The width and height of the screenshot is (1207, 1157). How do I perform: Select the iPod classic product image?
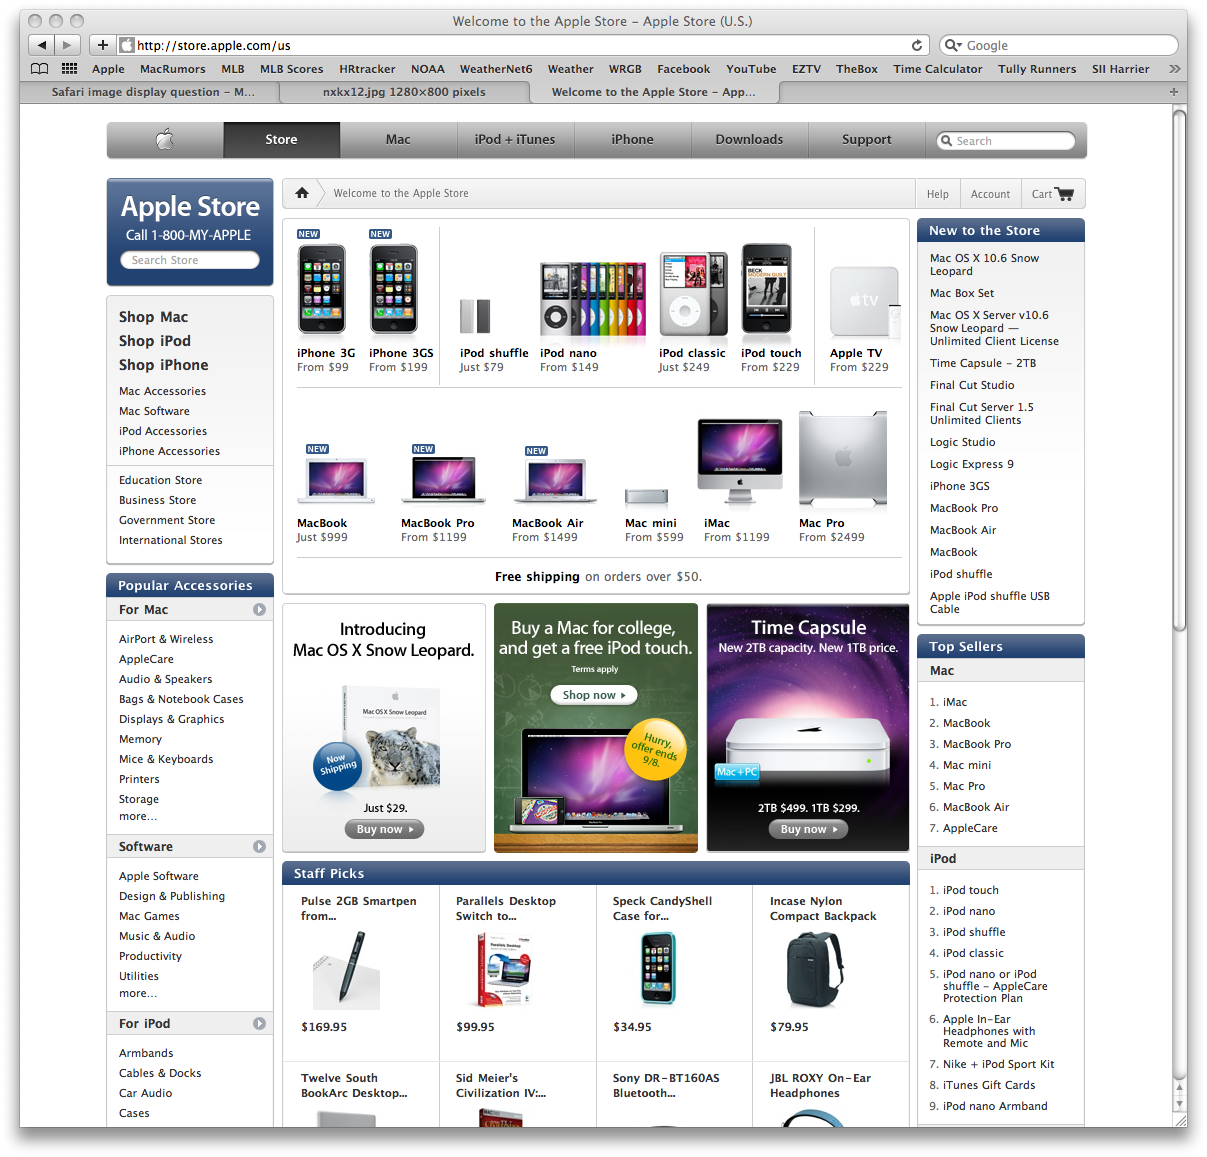click(x=693, y=295)
